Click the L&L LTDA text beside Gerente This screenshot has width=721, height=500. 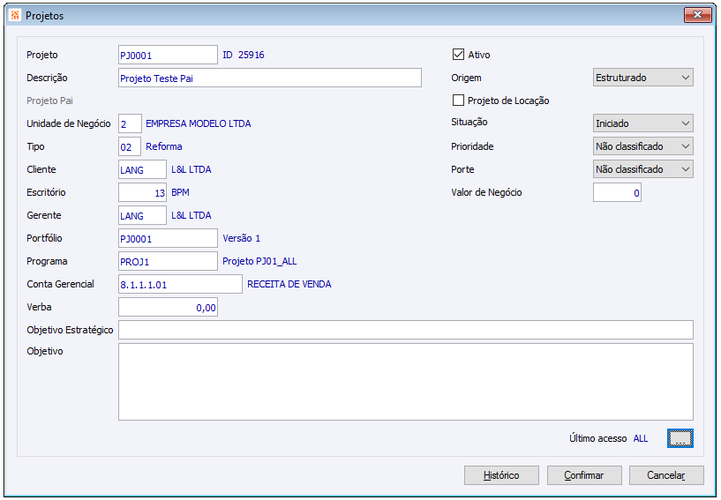[191, 215]
